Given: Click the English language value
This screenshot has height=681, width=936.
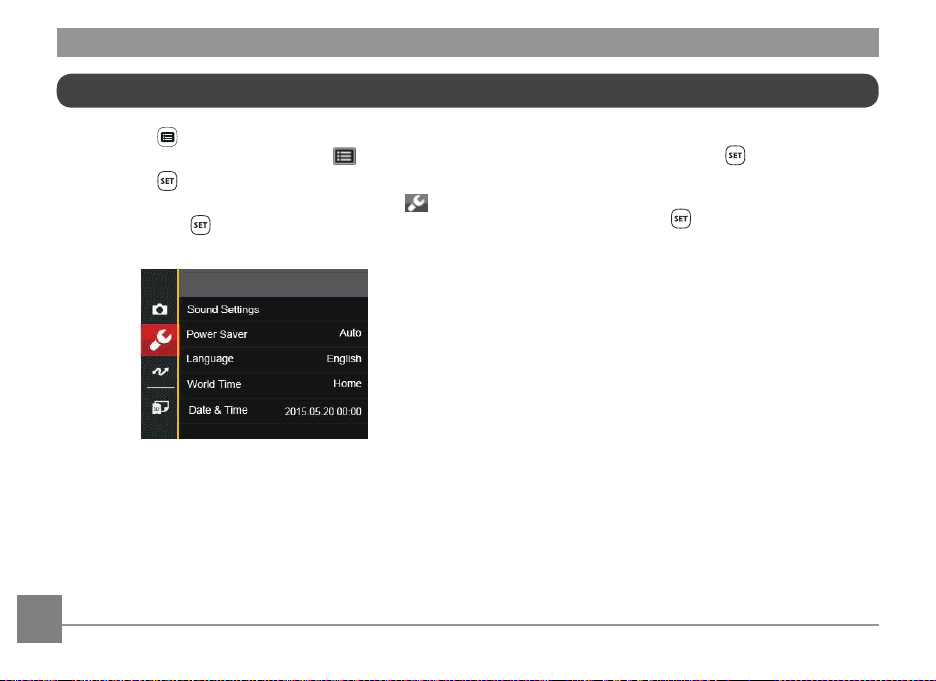Looking at the screenshot, I should click(343, 359).
